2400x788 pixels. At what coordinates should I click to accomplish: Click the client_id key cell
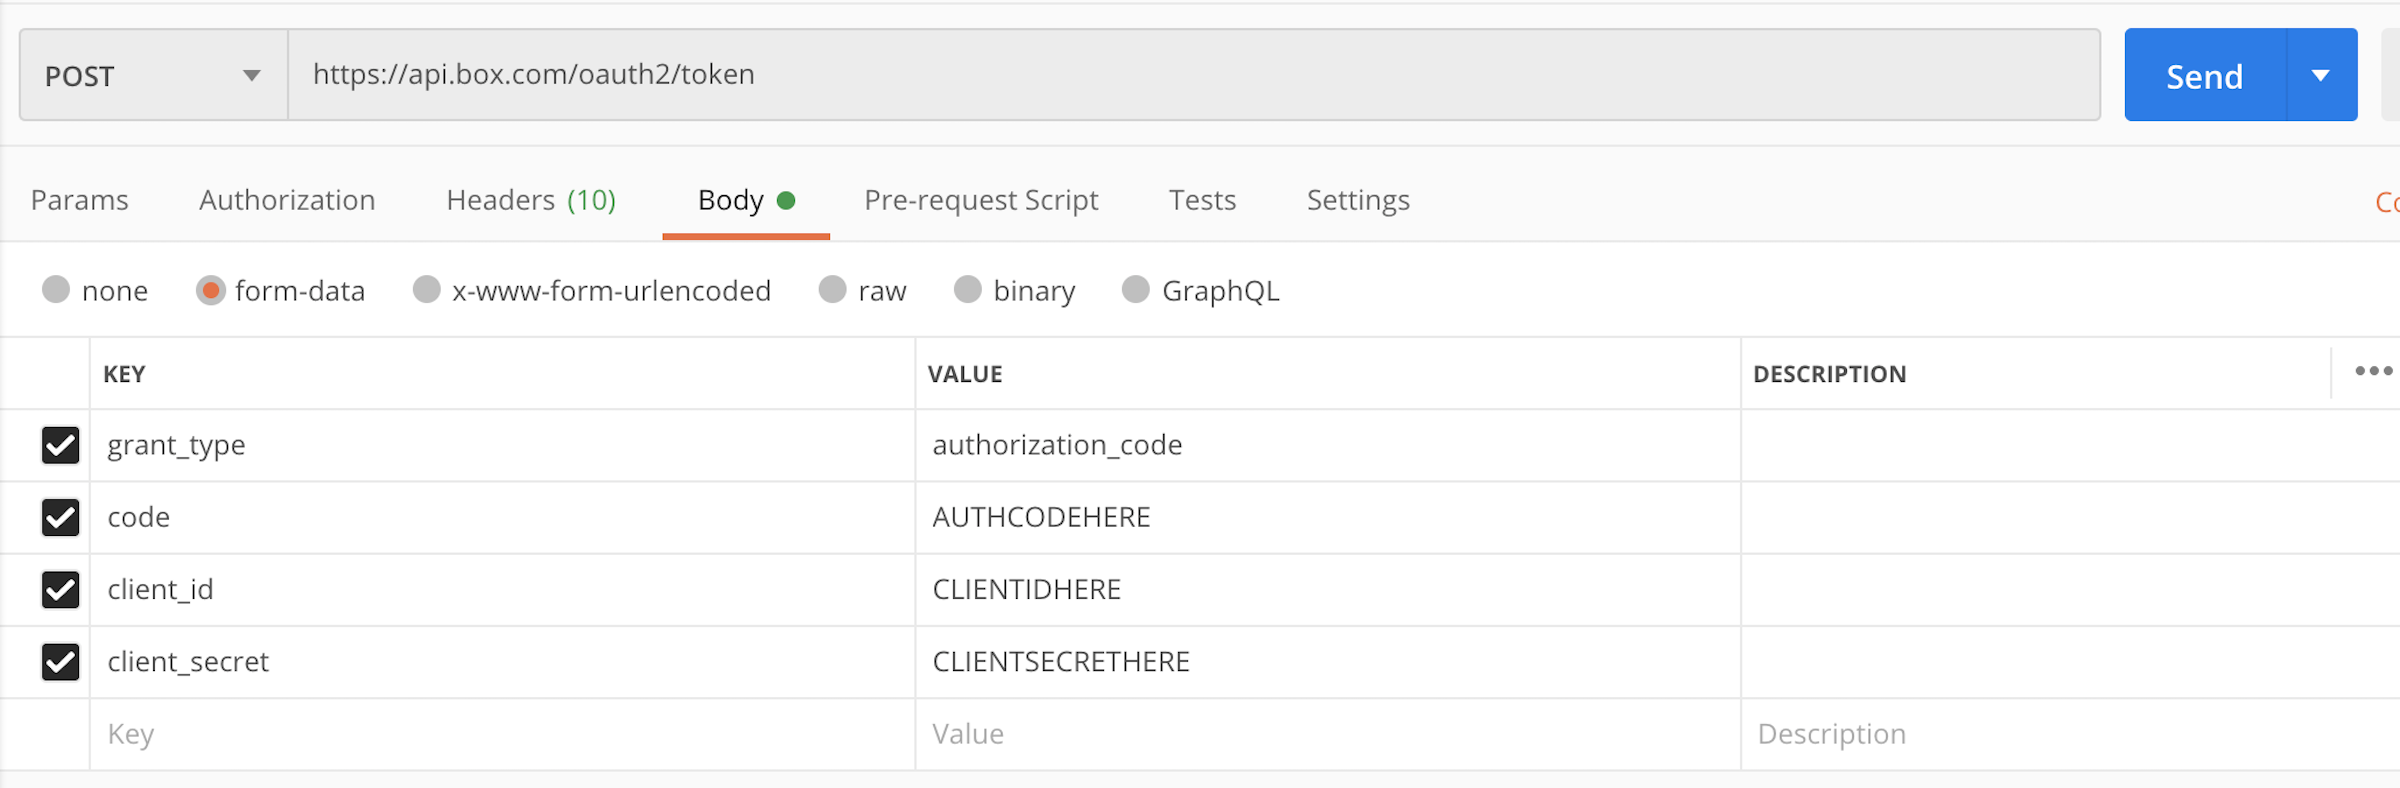503,590
